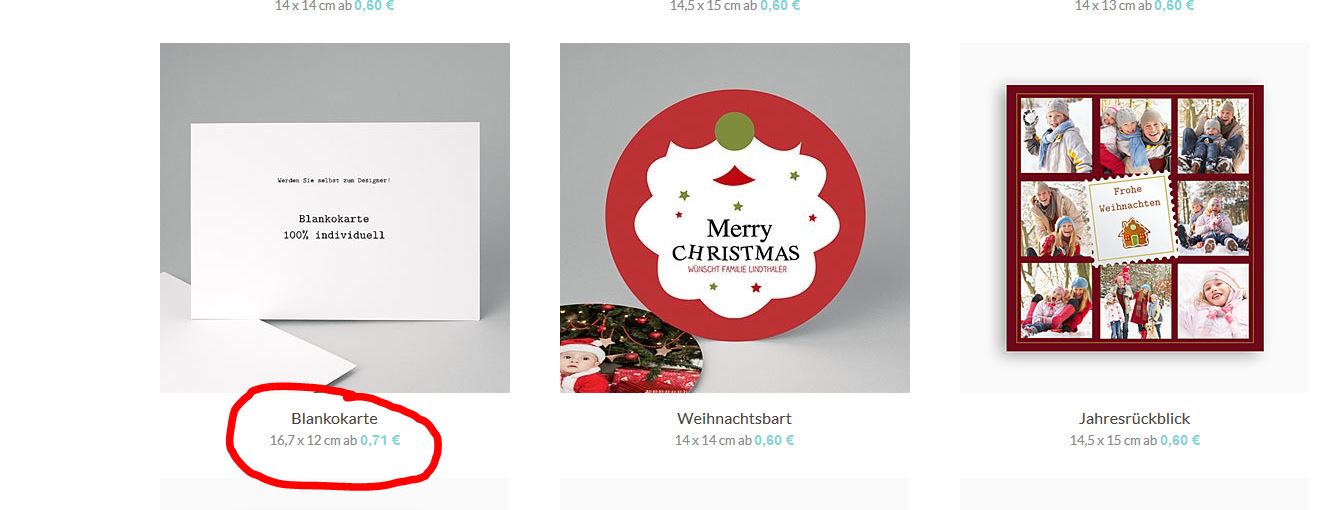Image resolution: width=1328 pixels, height=510 pixels.
Task: Click the 0,71 € price of Blankokarte
Action: [x=380, y=440]
